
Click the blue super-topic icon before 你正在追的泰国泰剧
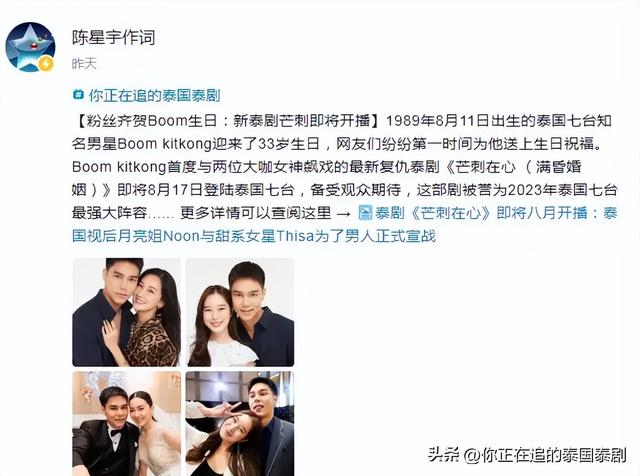pos(78,95)
